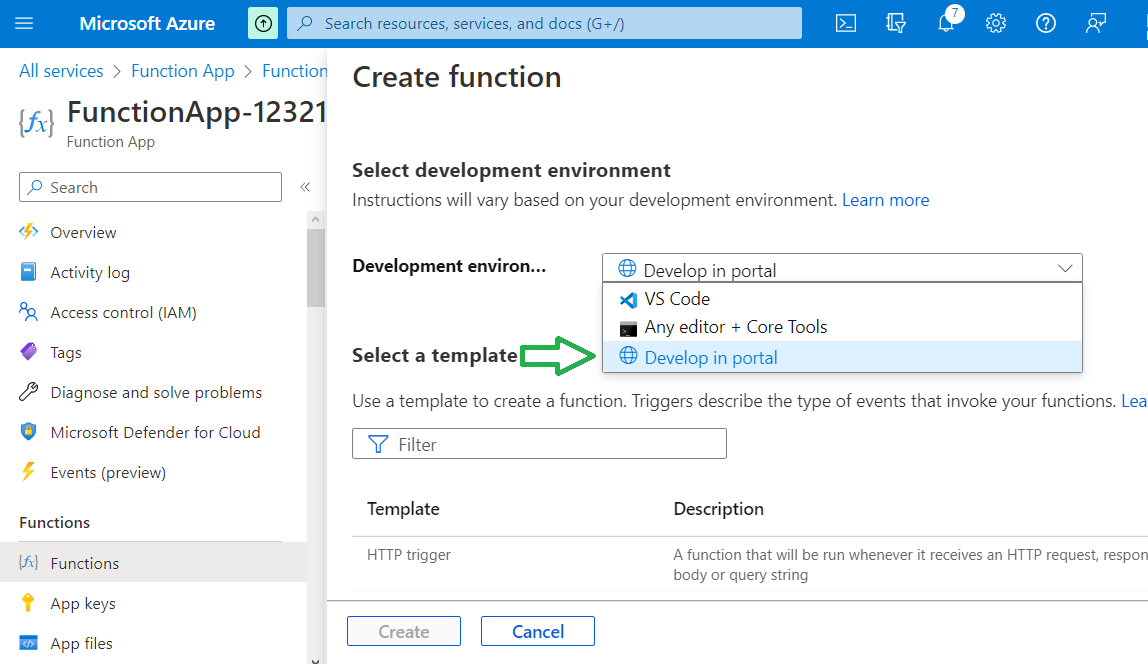Click the sidebar Search box

[150, 187]
